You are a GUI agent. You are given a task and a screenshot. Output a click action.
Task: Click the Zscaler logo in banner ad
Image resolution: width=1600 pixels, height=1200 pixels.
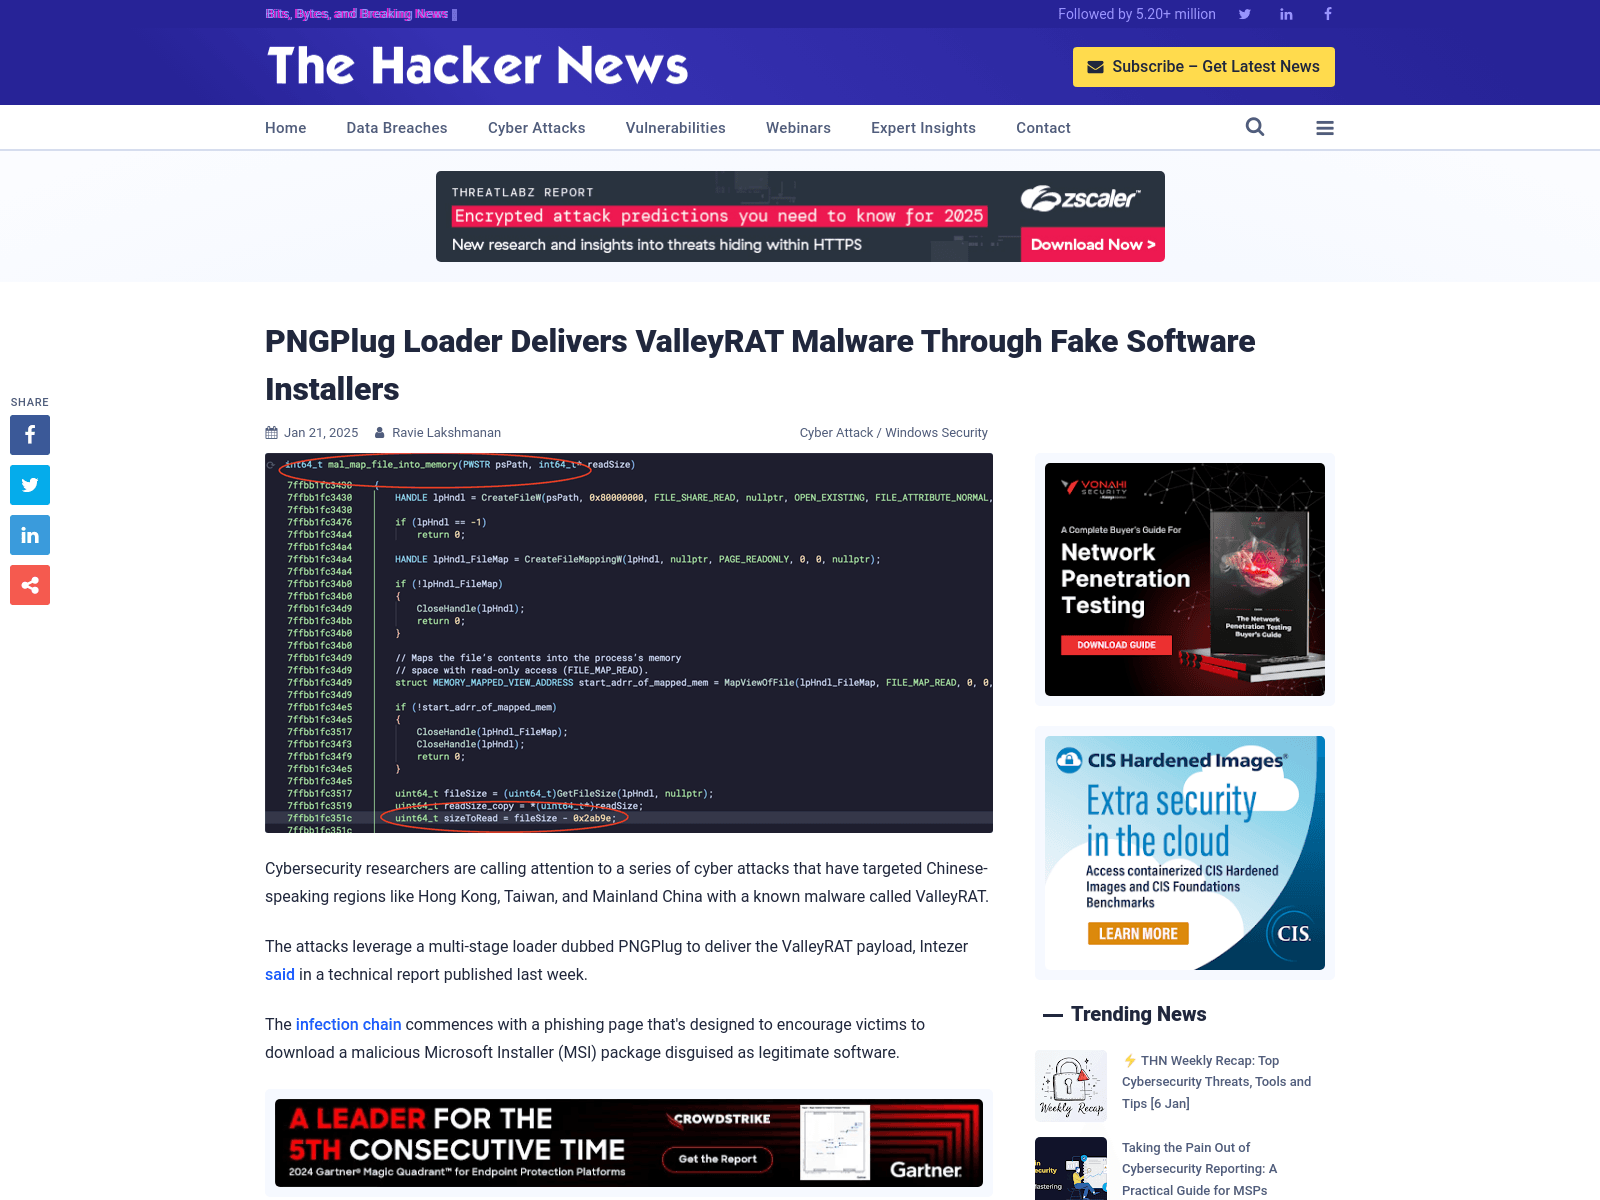pyautogui.click(x=1080, y=198)
